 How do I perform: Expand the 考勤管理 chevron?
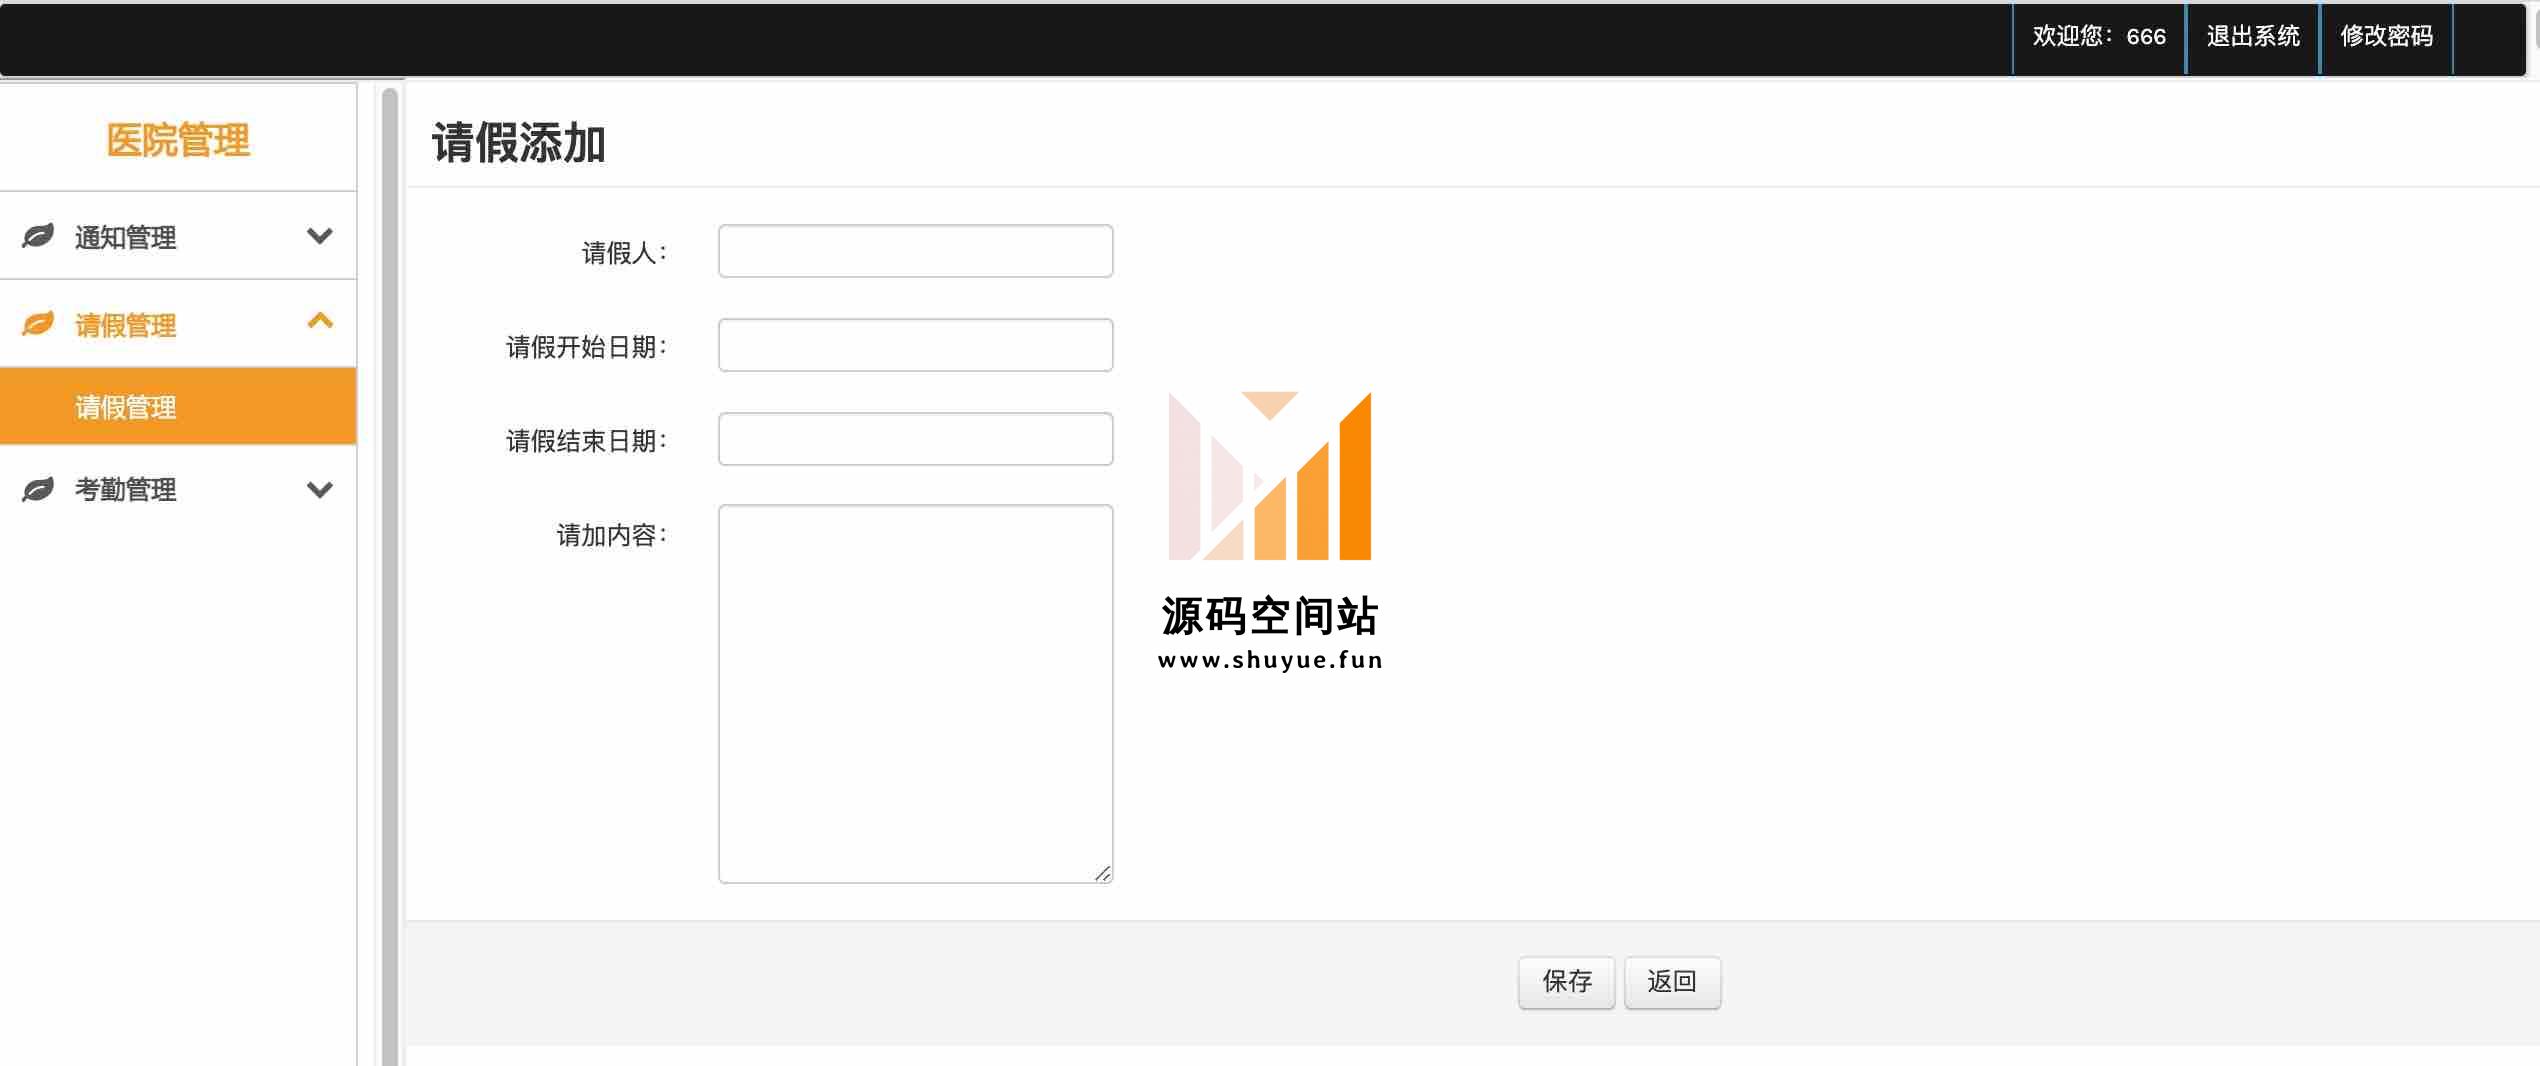click(x=320, y=490)
